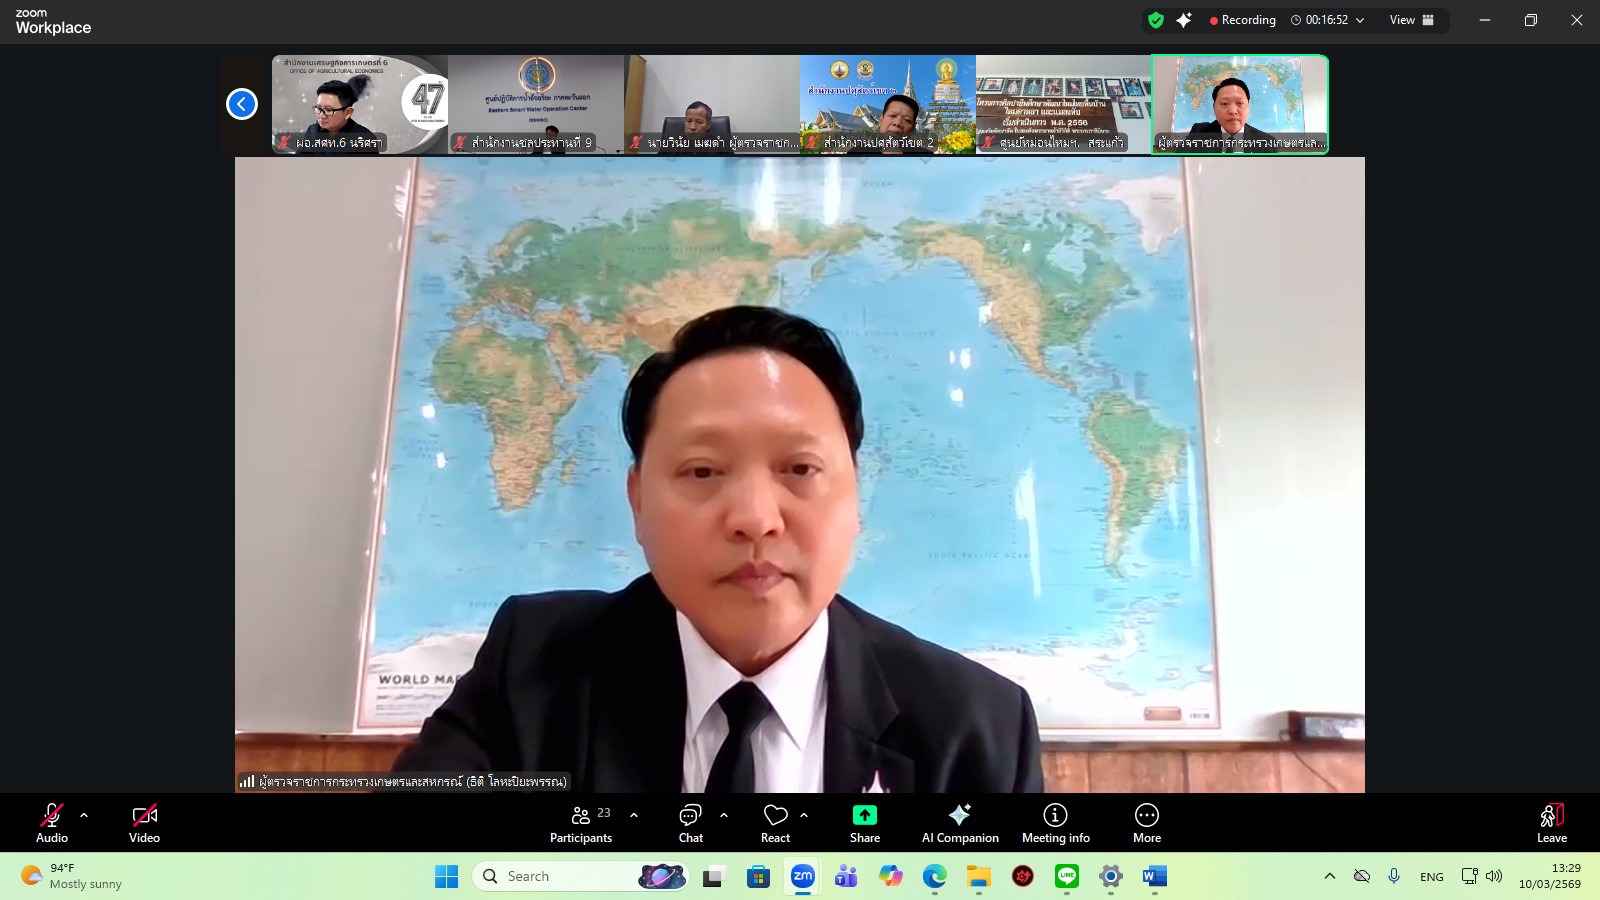This screenshot has width=1600, height=900.
Task: Expand the Participants options chevron
Action: coord(634,815)
